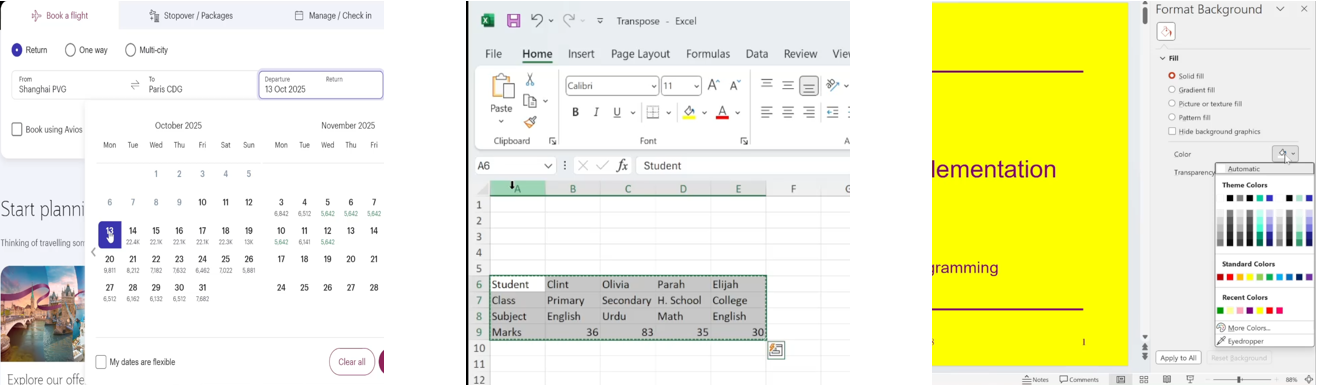
Task: Click the Undo arrow in Excel
Action: tap(537, 20)
